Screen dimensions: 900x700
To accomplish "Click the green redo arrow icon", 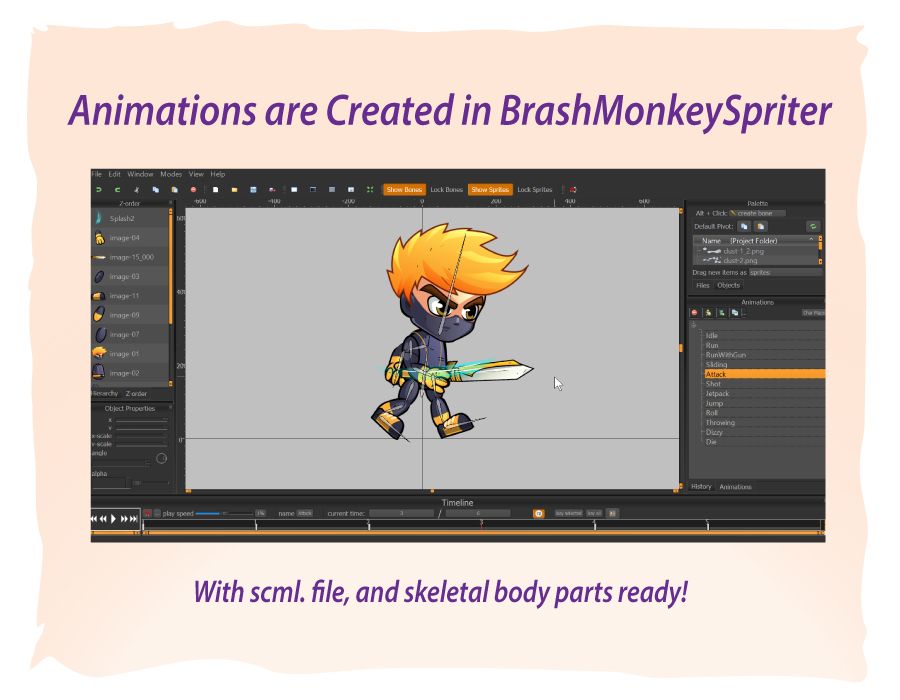I will click(117, 189).
